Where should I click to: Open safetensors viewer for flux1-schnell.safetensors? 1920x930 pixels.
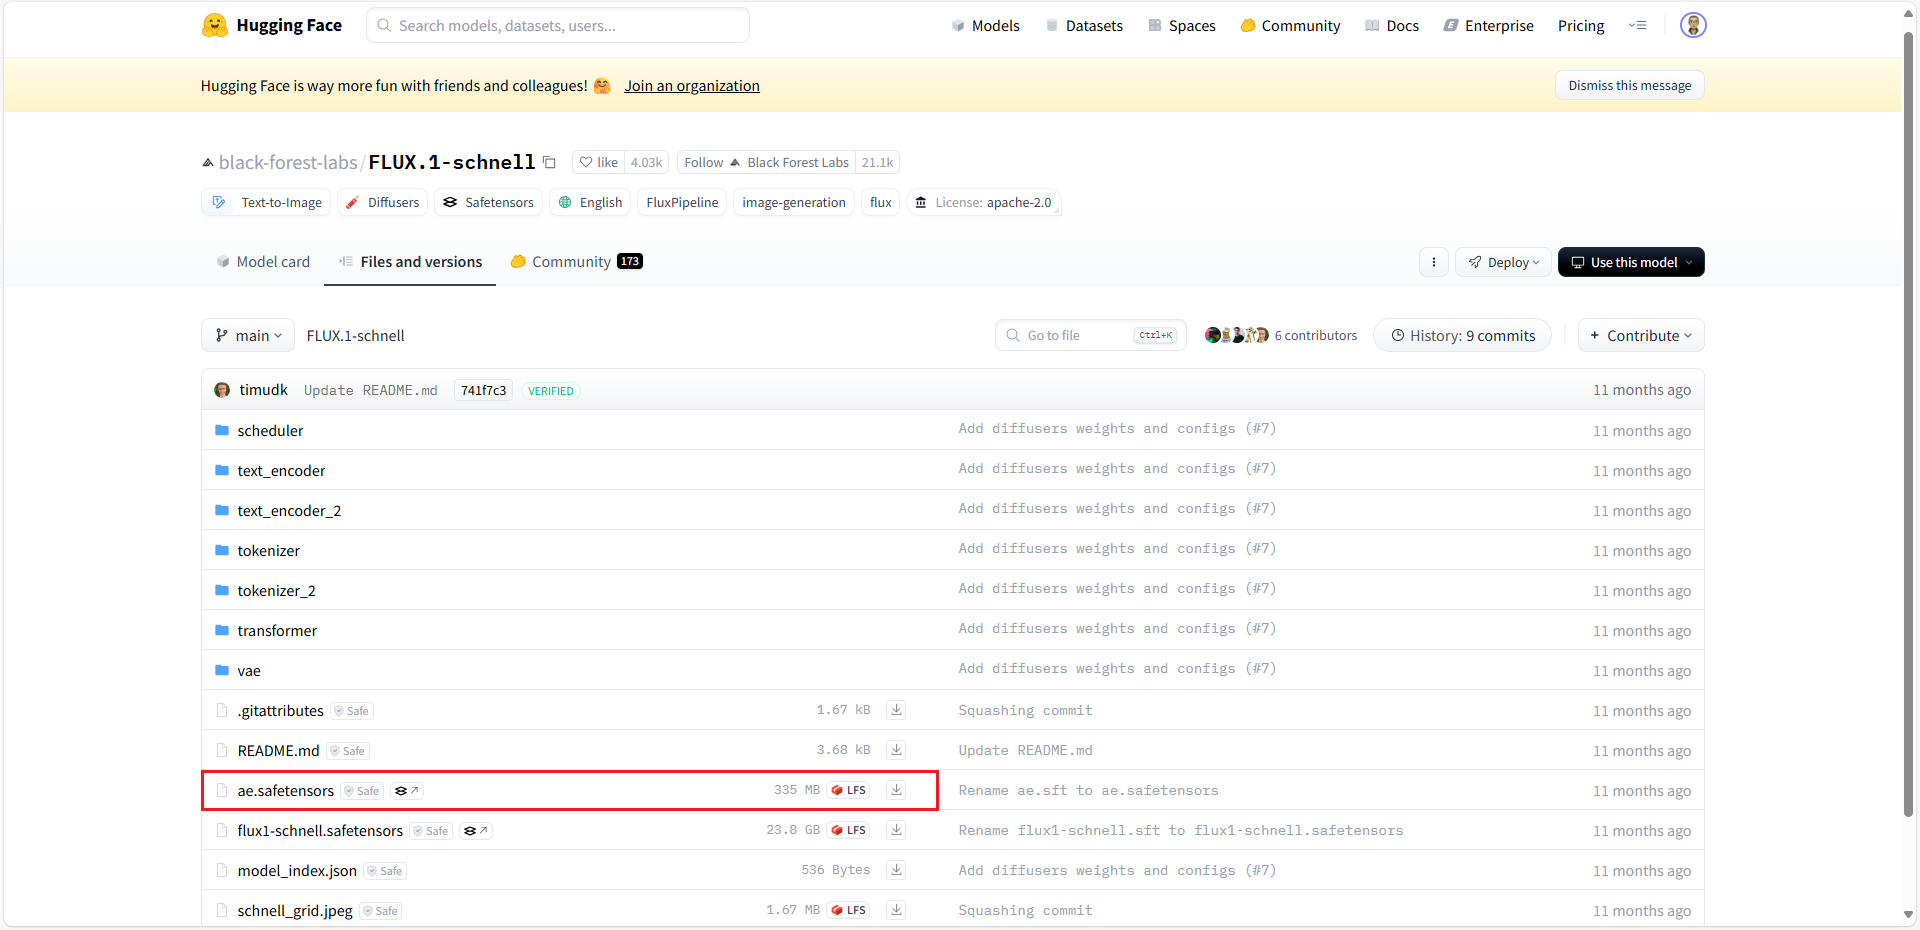tap(476, 831)
